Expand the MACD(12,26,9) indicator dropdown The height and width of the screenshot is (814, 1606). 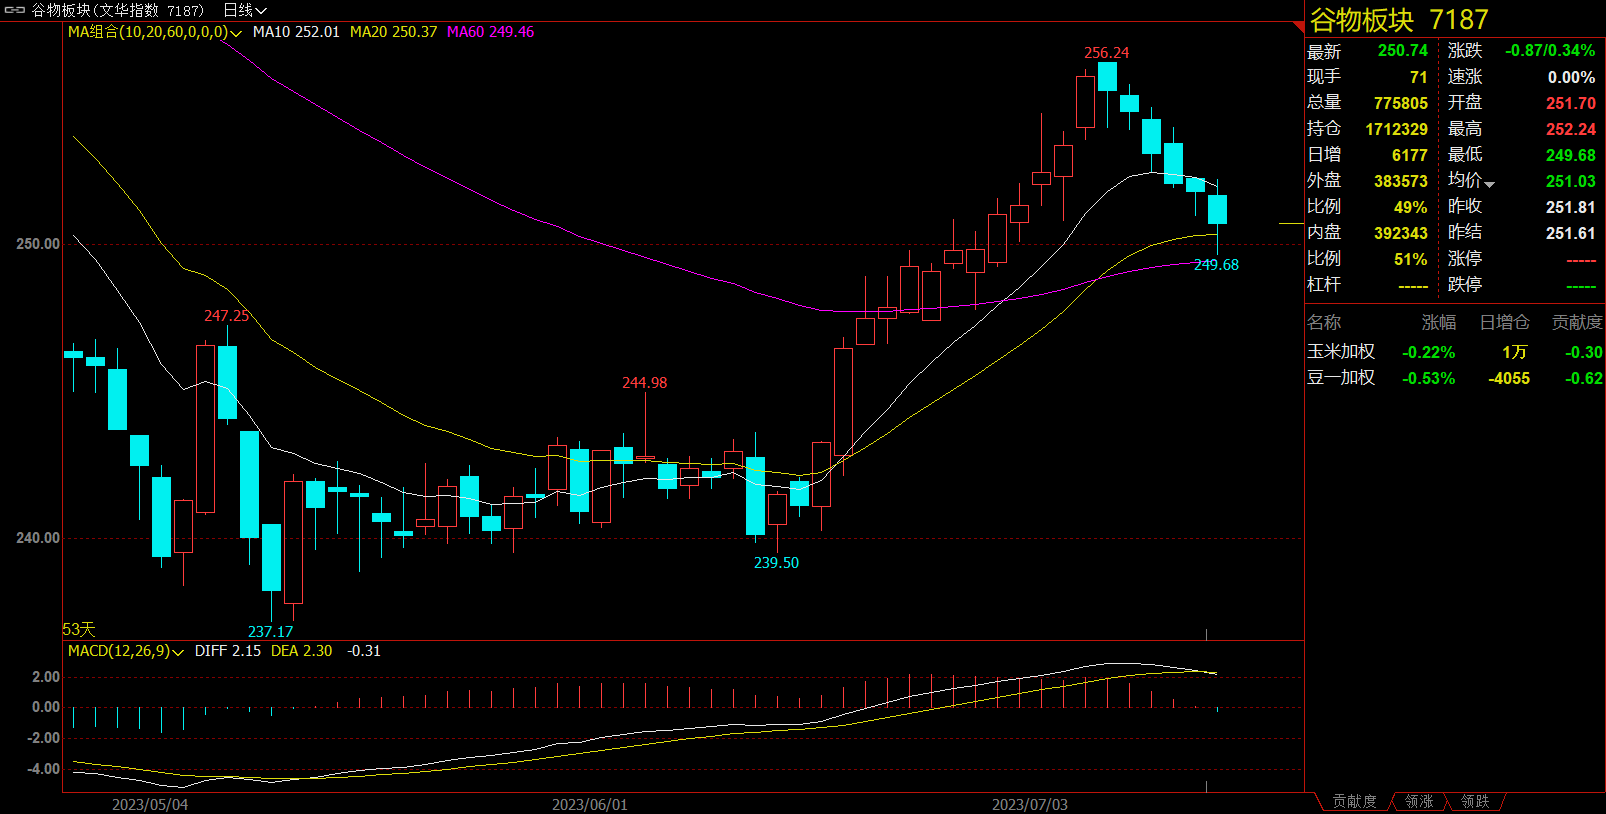pos(178,651)
